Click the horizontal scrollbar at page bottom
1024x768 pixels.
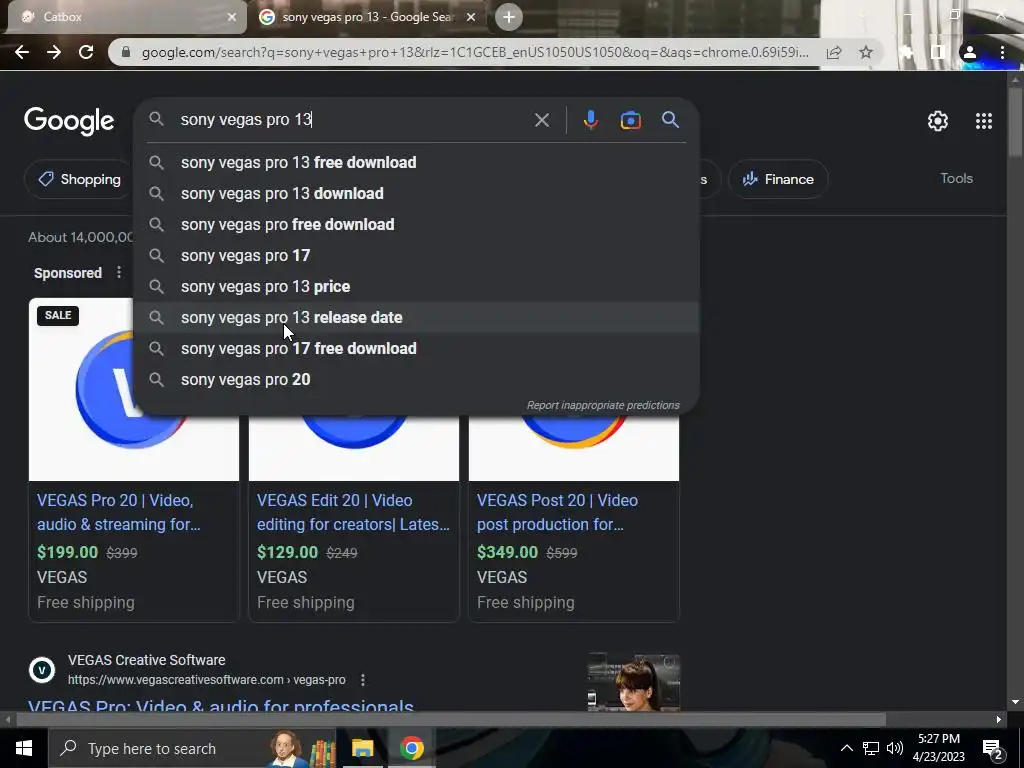tap(451, 720)
